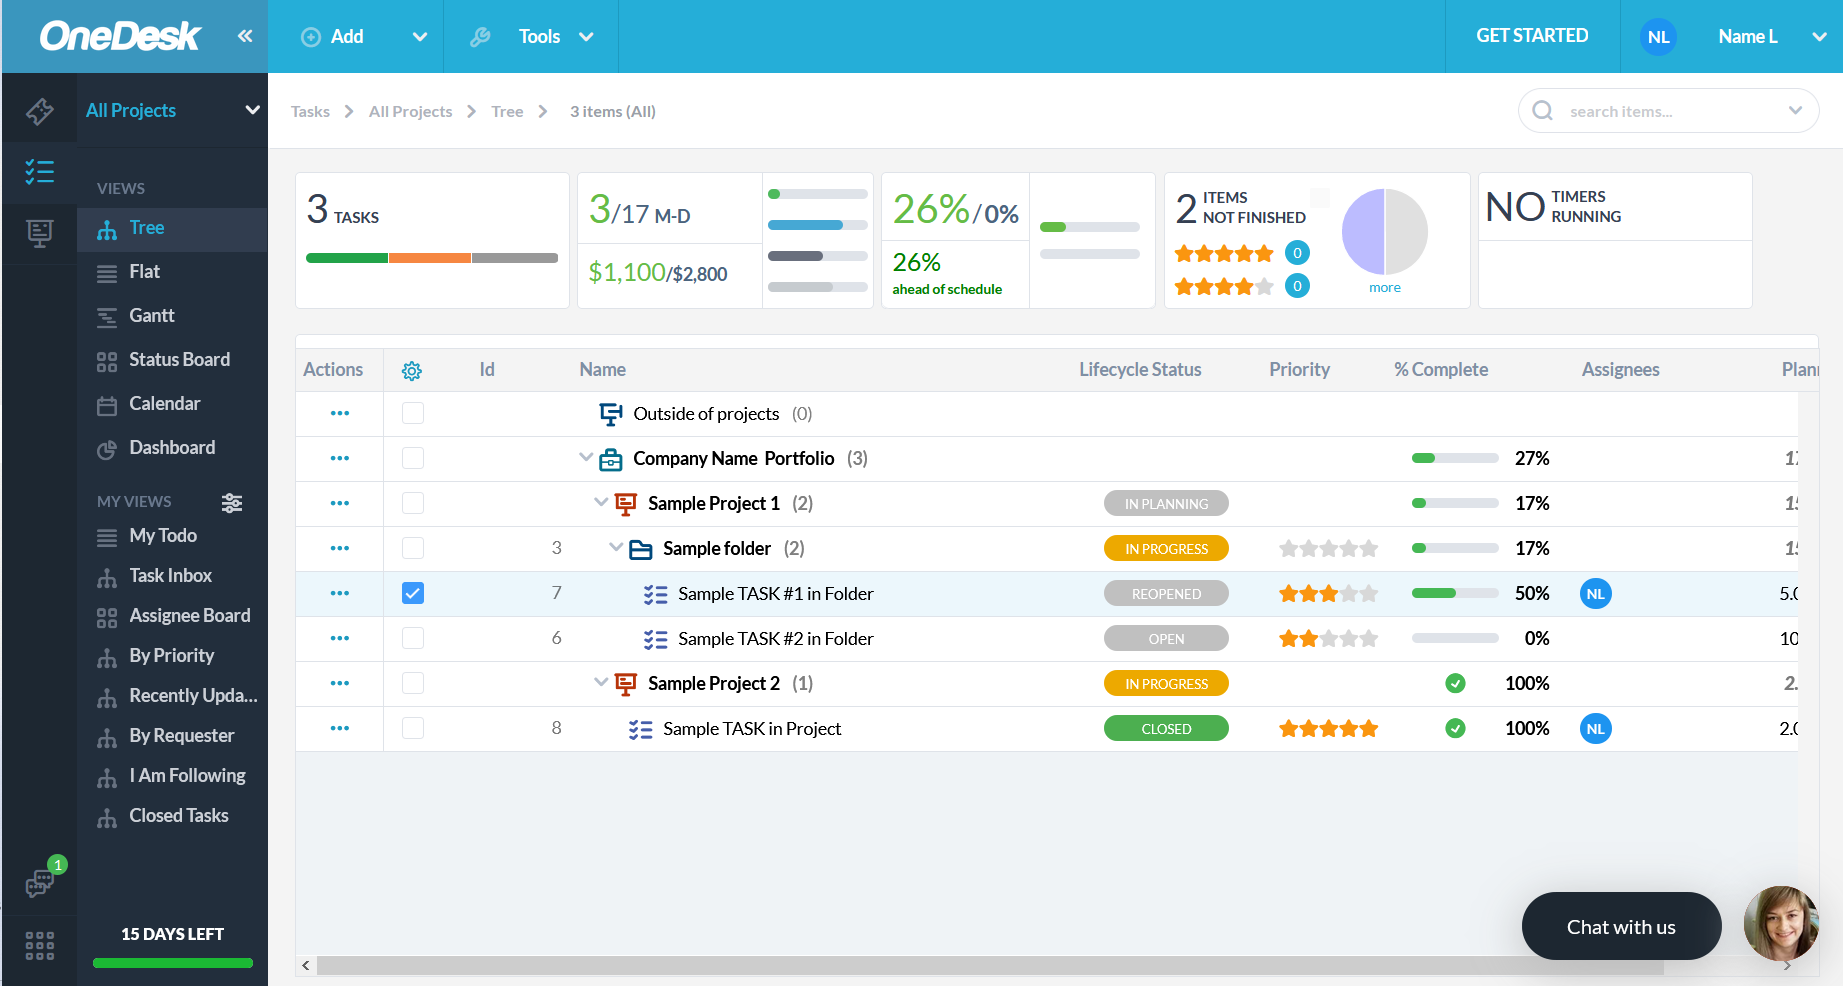Click the Outside of projects icon
Viewport: 1843px width, 986px height.
[610, 414]
